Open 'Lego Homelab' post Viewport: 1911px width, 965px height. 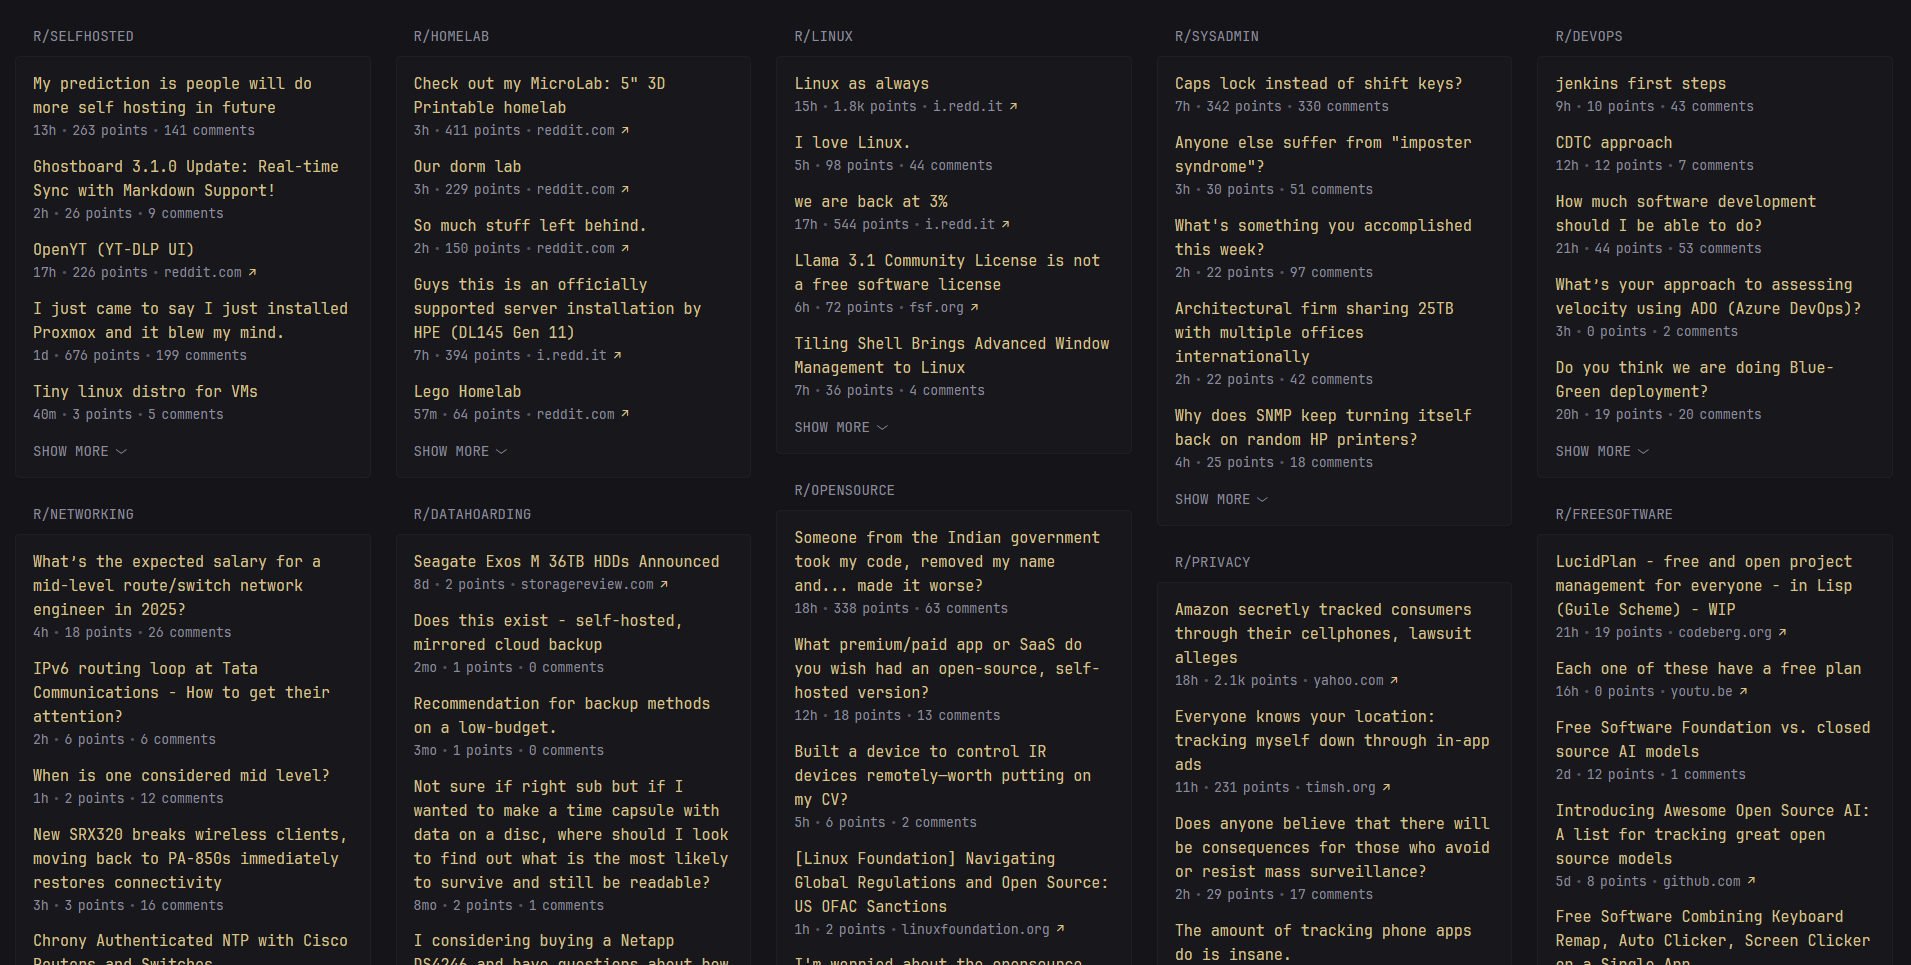click(x=467, y=392)
